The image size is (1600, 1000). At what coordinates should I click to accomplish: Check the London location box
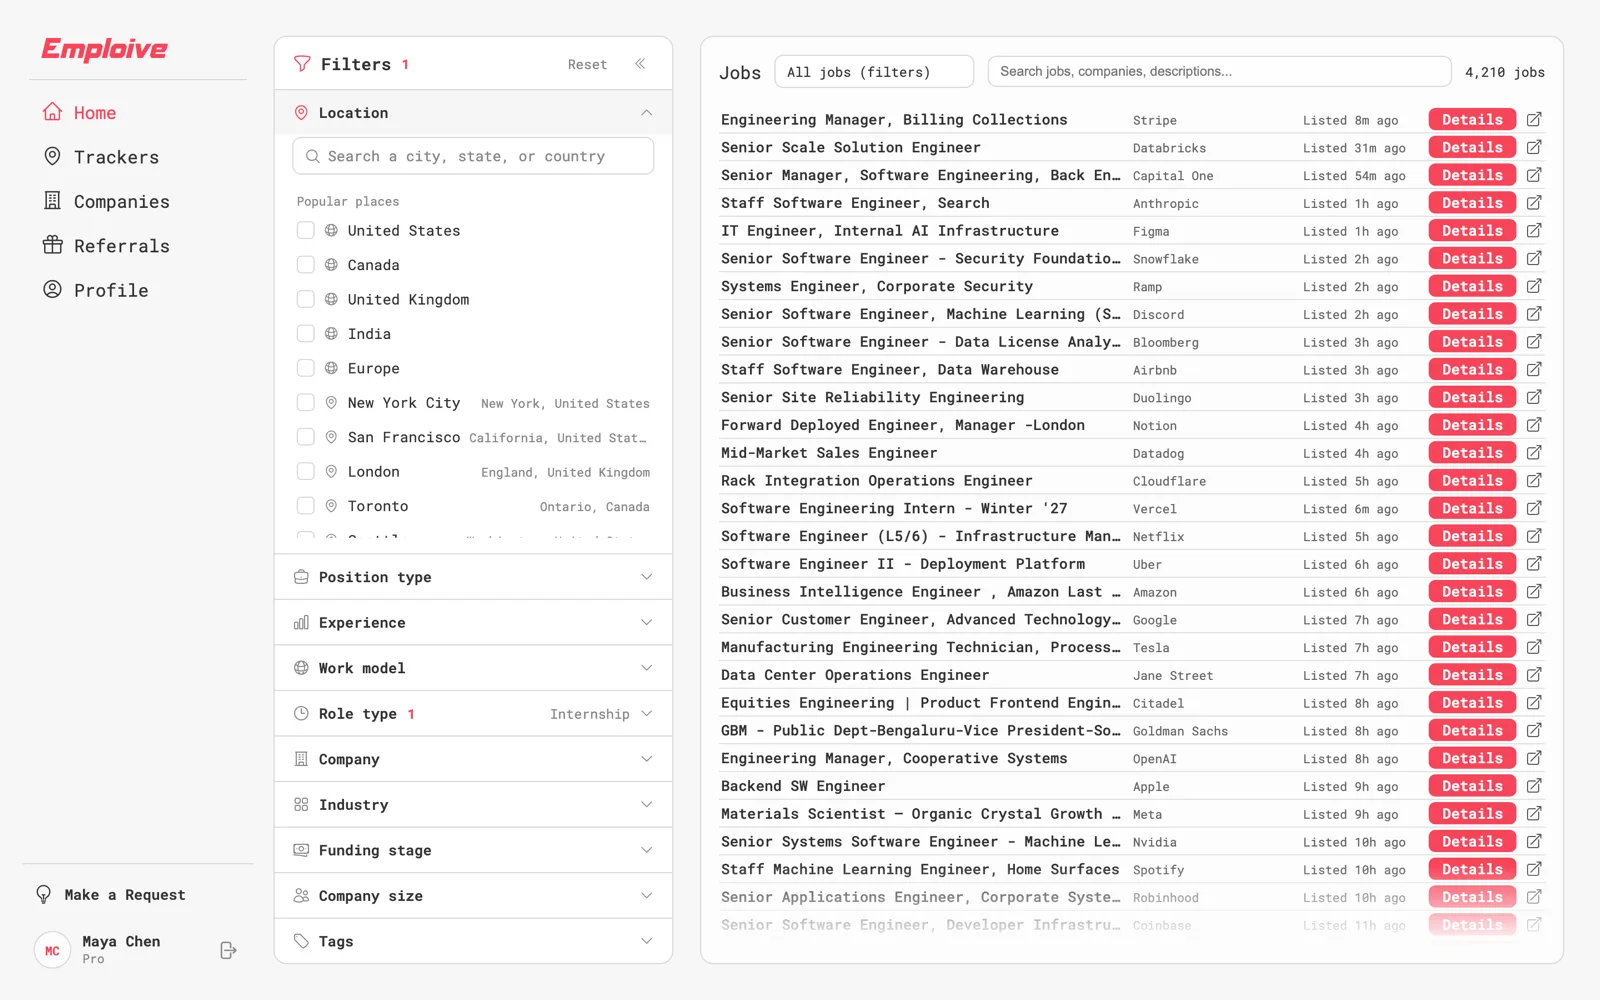(306, 472)
